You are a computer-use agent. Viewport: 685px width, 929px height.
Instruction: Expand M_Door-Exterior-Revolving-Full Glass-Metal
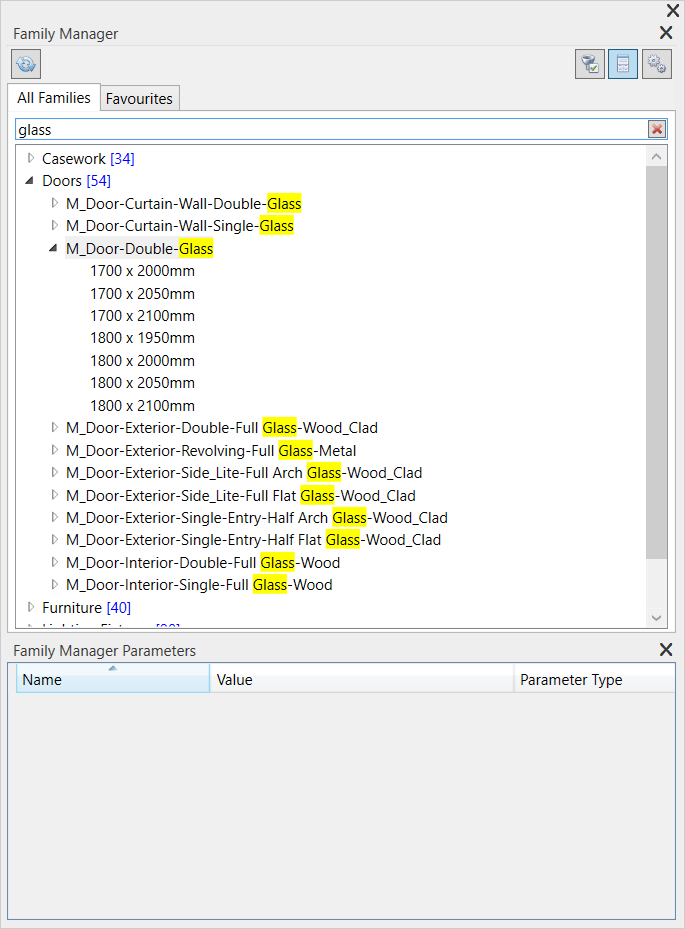click(55, 450)
